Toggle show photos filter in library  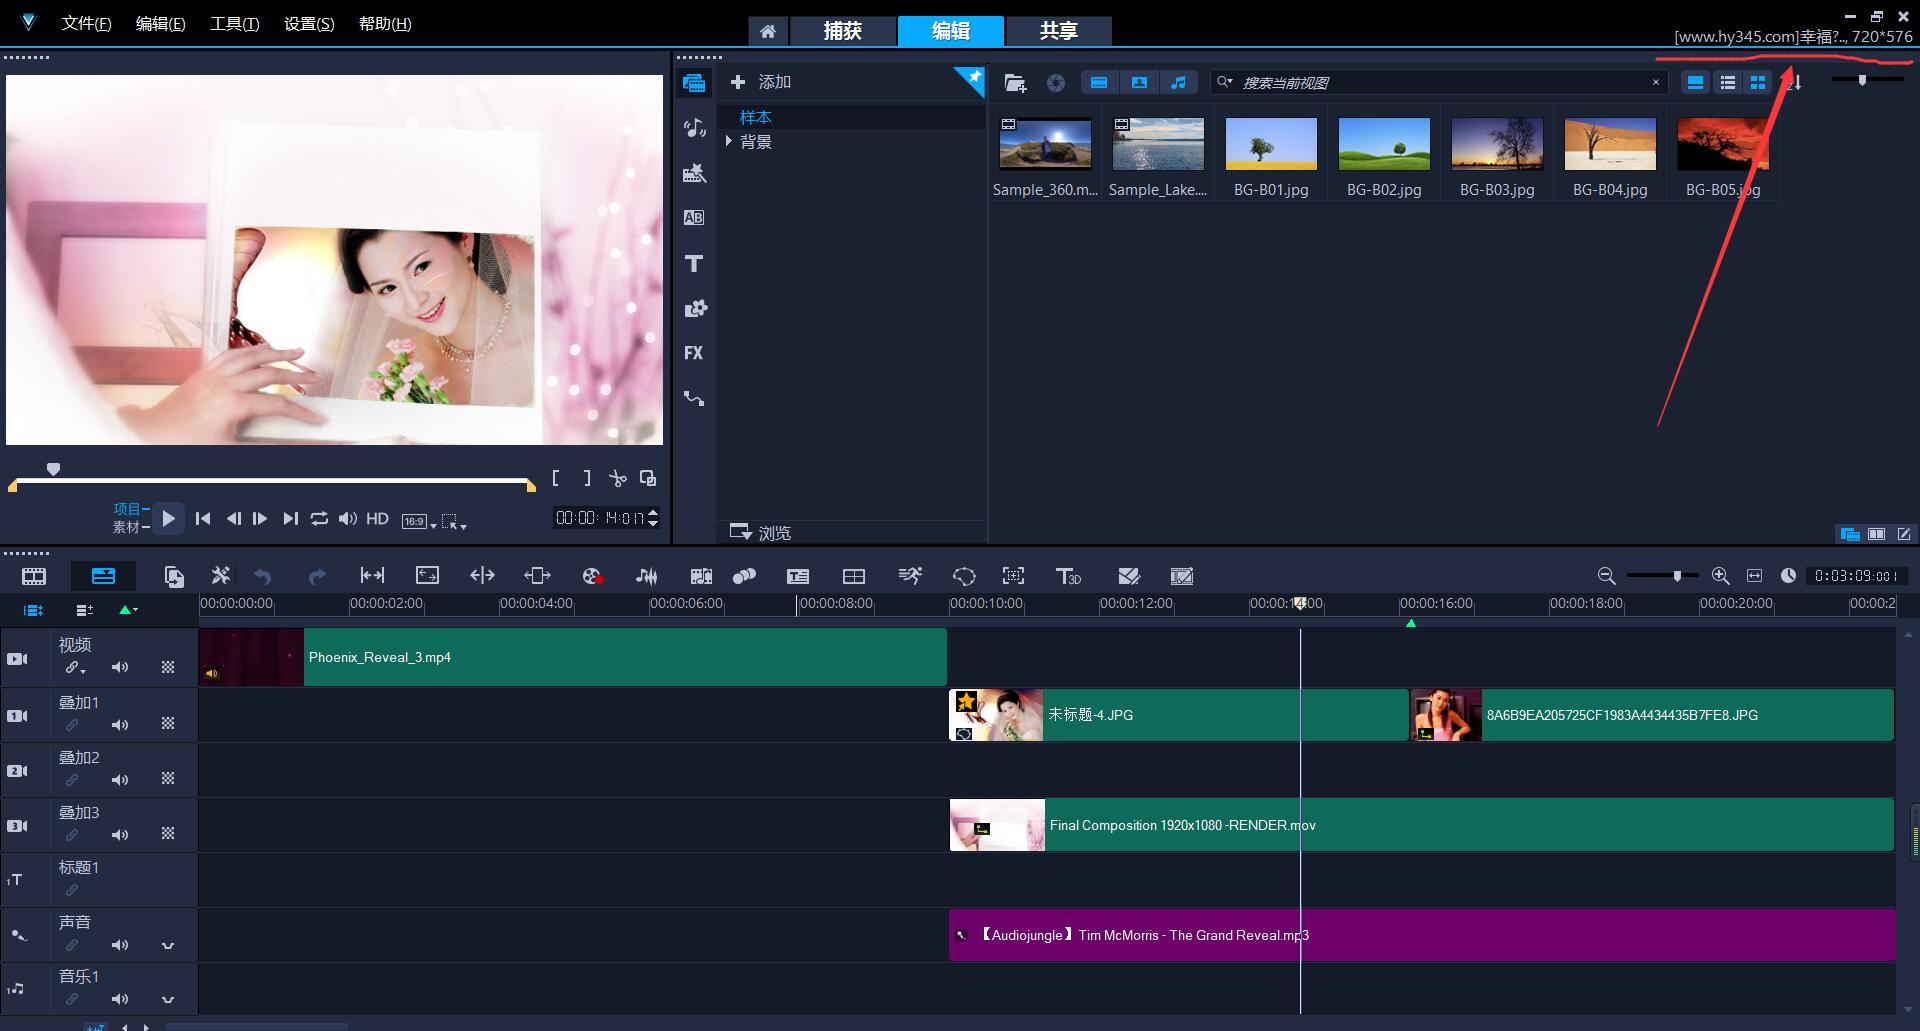tap(1139, 83)
